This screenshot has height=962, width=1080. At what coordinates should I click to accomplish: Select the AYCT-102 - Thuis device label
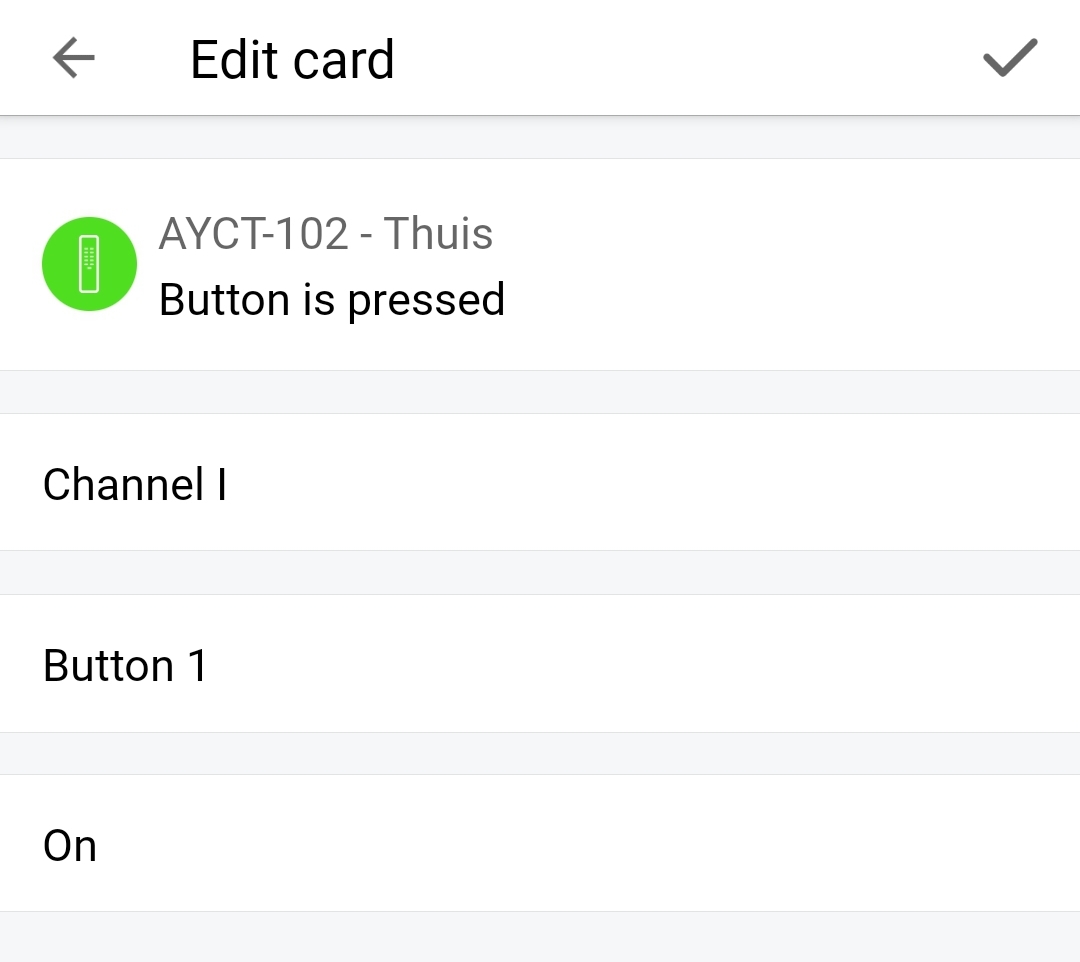pyautogui.click(x=326, y=234)
